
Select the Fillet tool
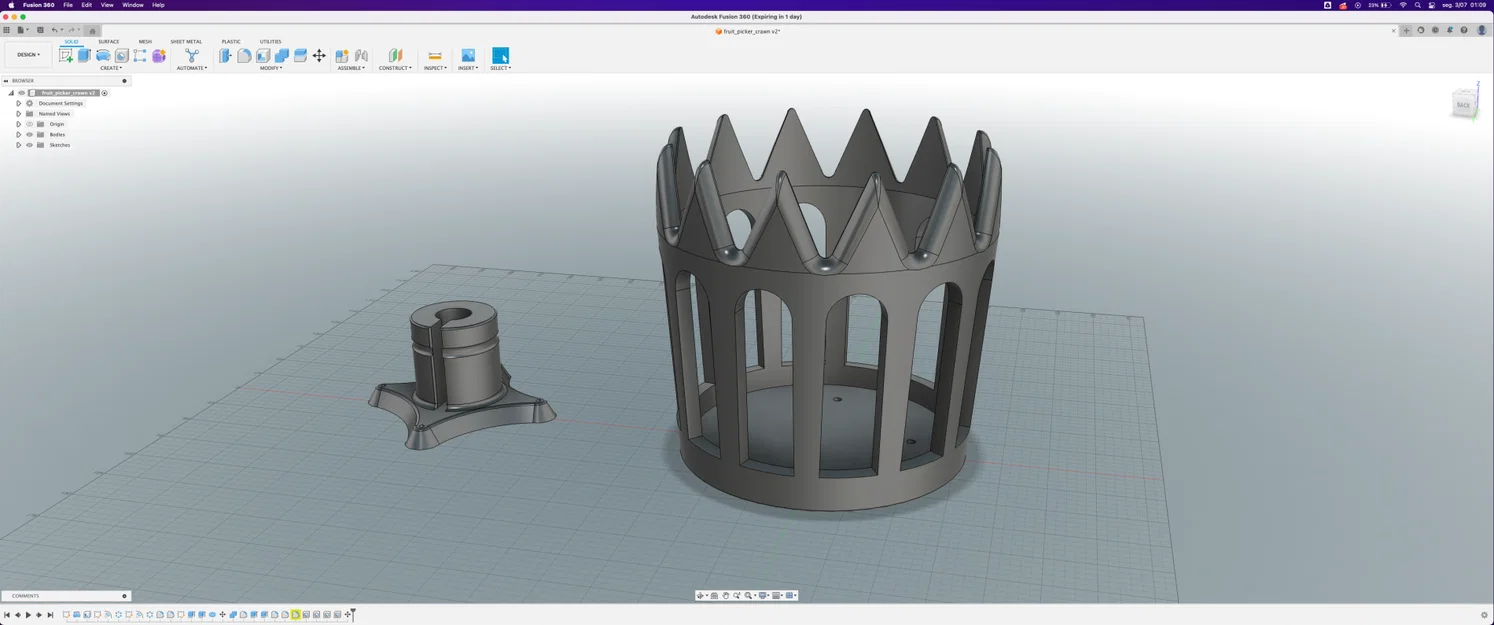click(244, 56)
